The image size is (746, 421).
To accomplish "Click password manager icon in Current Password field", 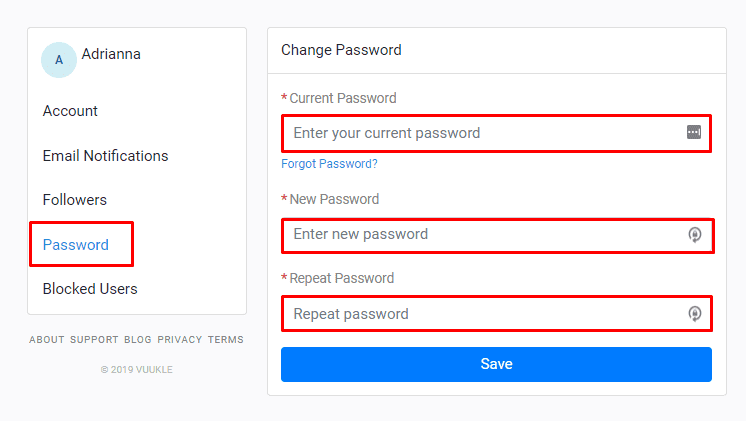I will (694, 133).
